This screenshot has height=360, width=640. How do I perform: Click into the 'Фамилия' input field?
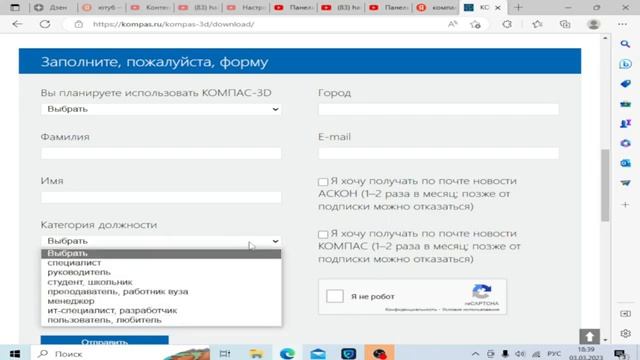click(x=161, y=153)
